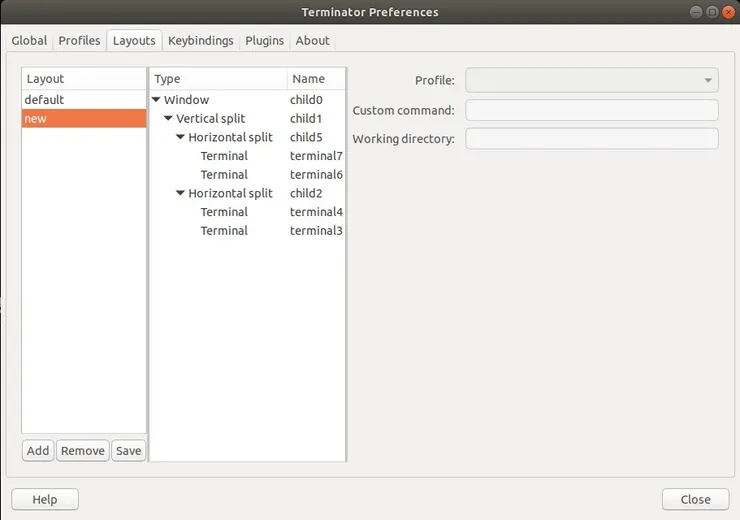Click the Add layout button

38,451
